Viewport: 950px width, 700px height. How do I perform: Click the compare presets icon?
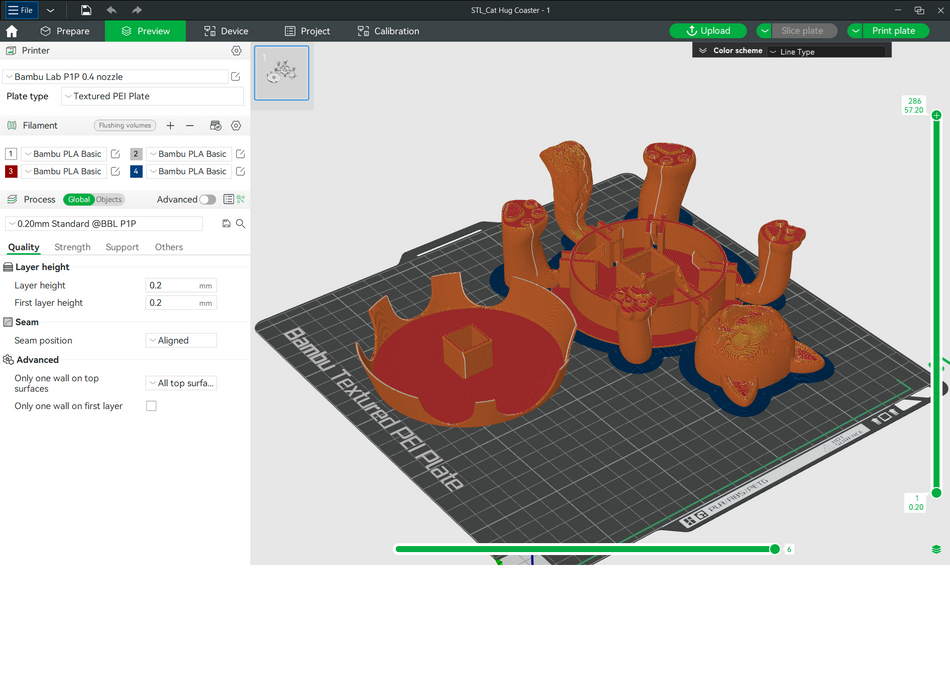click(x=241, y=200)
